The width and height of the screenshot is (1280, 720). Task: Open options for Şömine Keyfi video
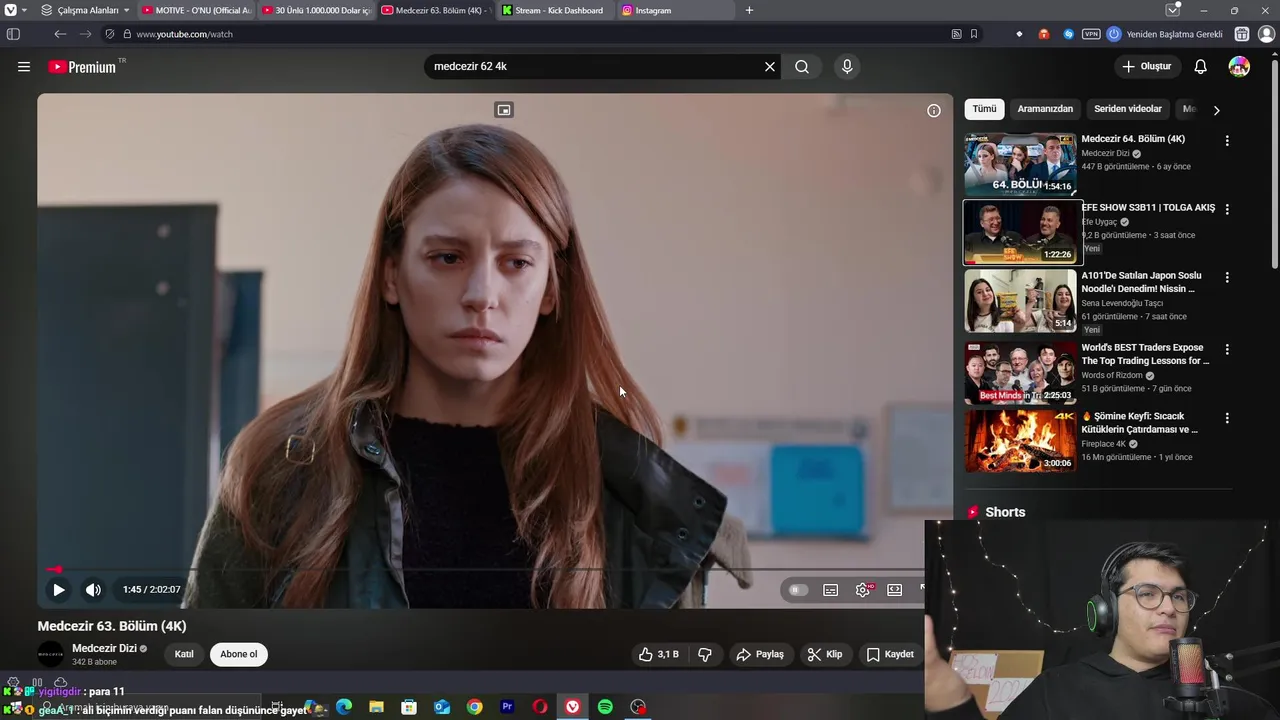point(1227,418)
